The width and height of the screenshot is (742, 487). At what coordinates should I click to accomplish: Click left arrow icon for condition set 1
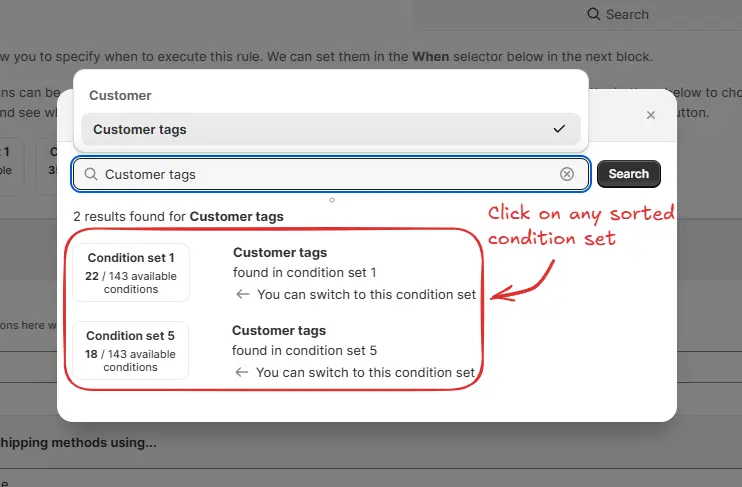[242, 294]
